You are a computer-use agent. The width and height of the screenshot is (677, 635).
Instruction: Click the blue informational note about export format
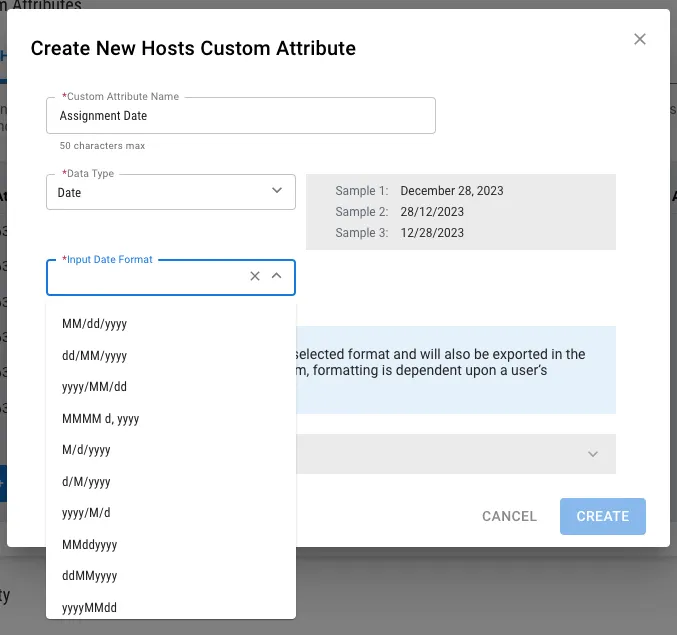pyautogui.click(x=456, y=370)
